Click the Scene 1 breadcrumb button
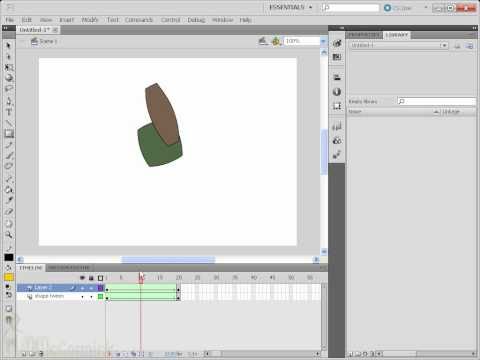The width and height of the screenshot is (480, 360). (x=44, y=41)
